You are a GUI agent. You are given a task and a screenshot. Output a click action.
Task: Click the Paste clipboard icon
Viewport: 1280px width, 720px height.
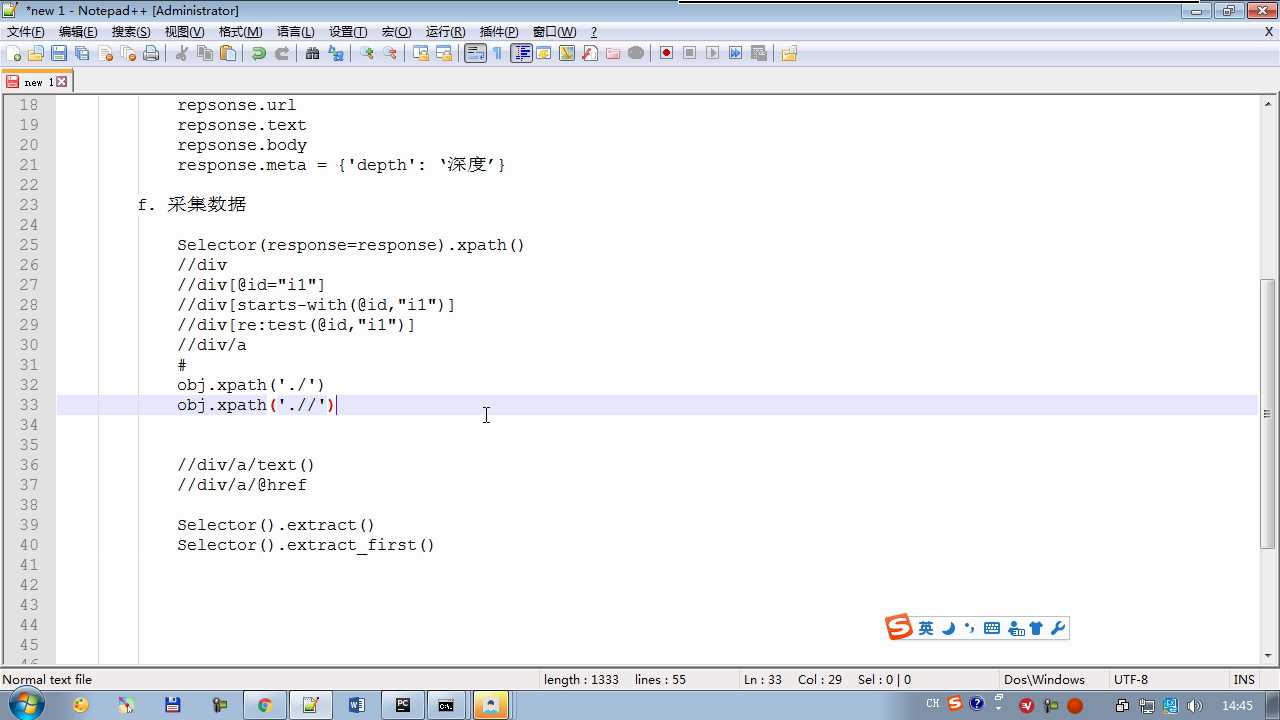tap(228, 54)
